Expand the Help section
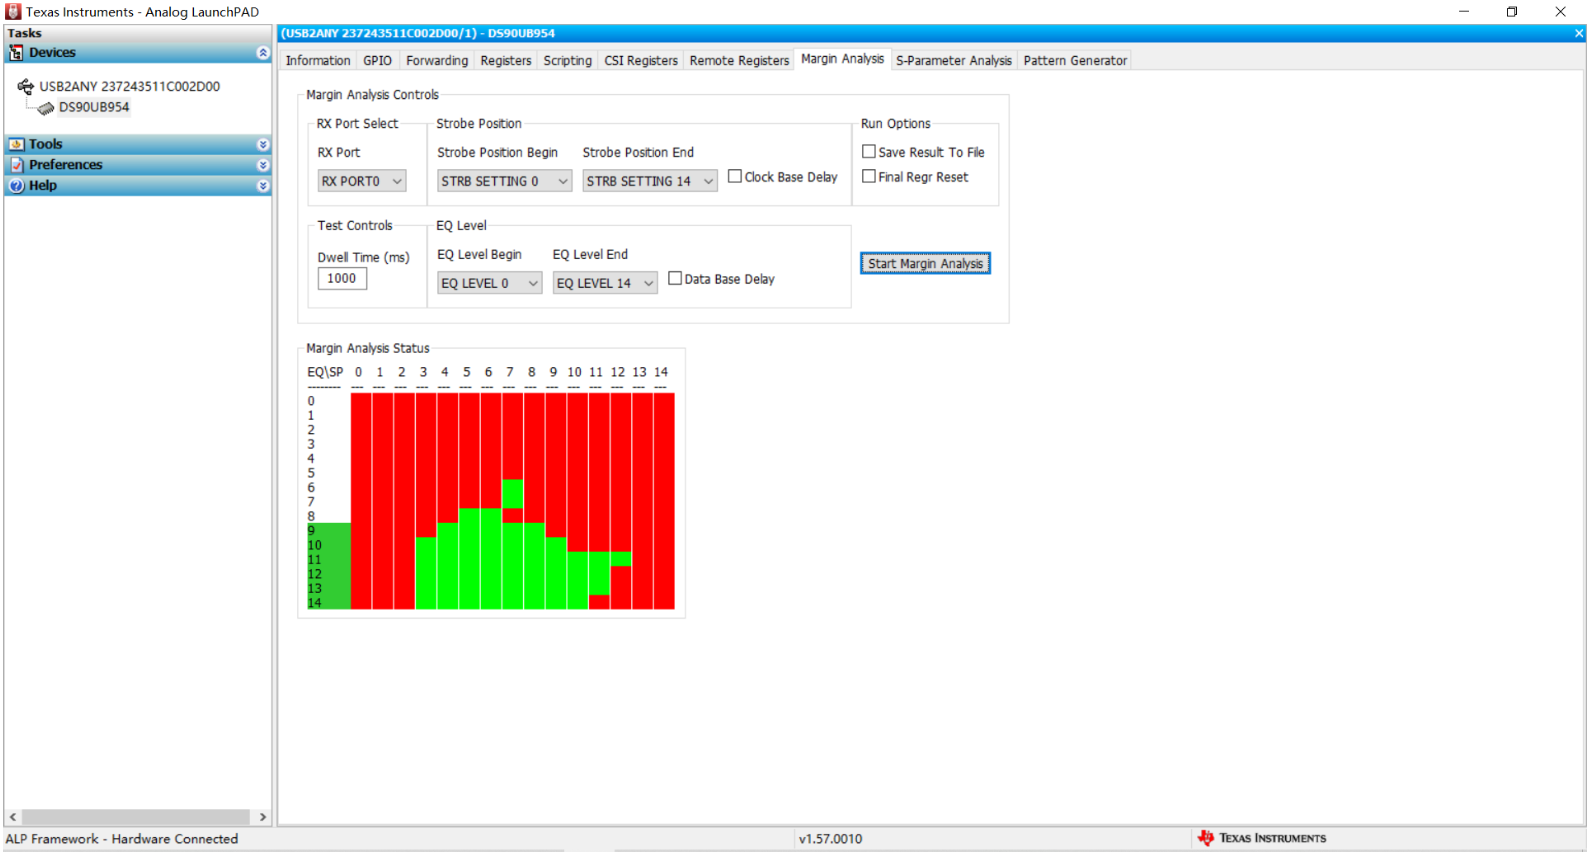The image size is (1592, 859). [x=263, y=186]
